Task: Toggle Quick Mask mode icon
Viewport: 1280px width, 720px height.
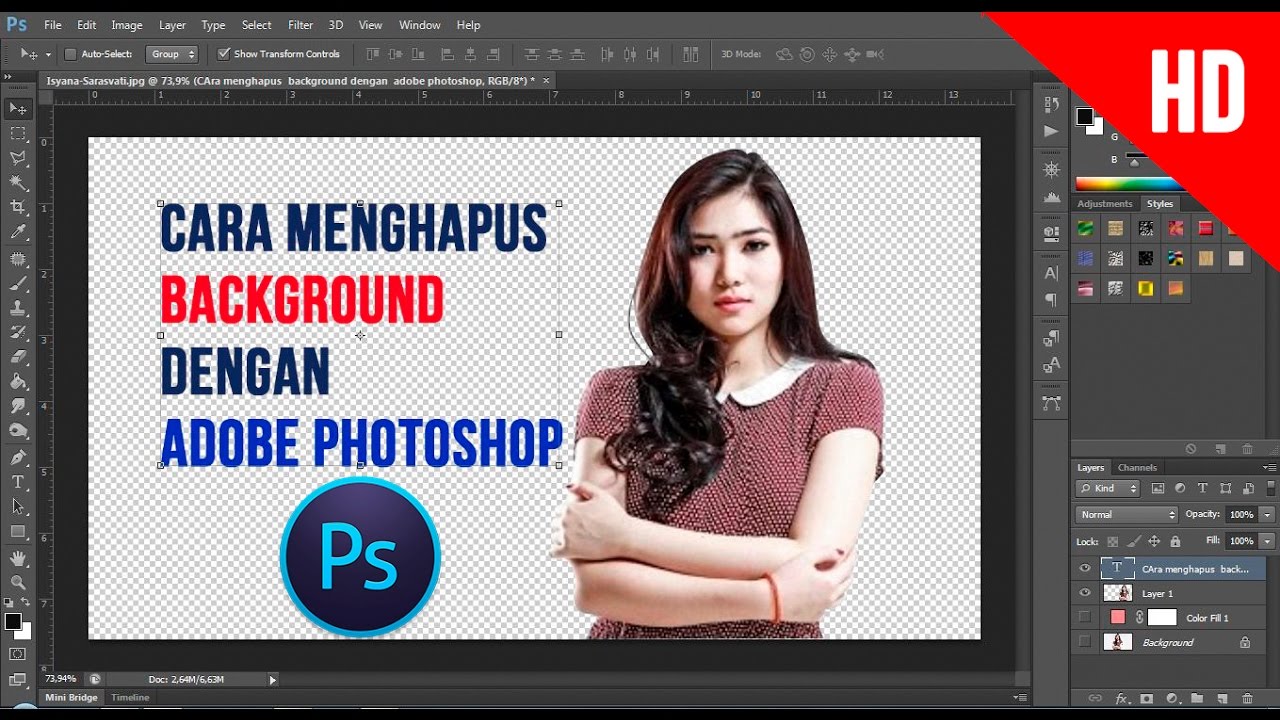Action: point(18,654)
